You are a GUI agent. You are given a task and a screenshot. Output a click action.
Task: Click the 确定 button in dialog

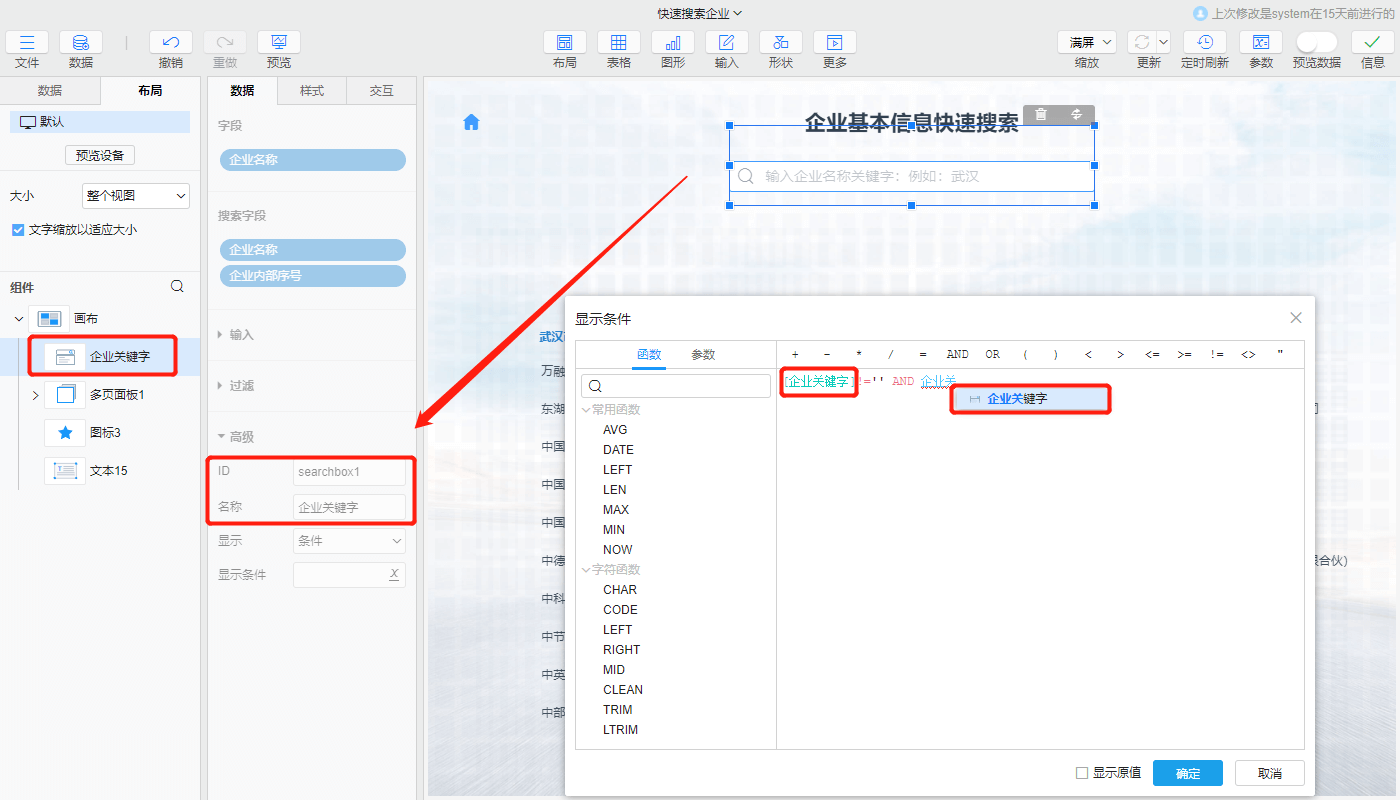click(x=1188, y=773)
